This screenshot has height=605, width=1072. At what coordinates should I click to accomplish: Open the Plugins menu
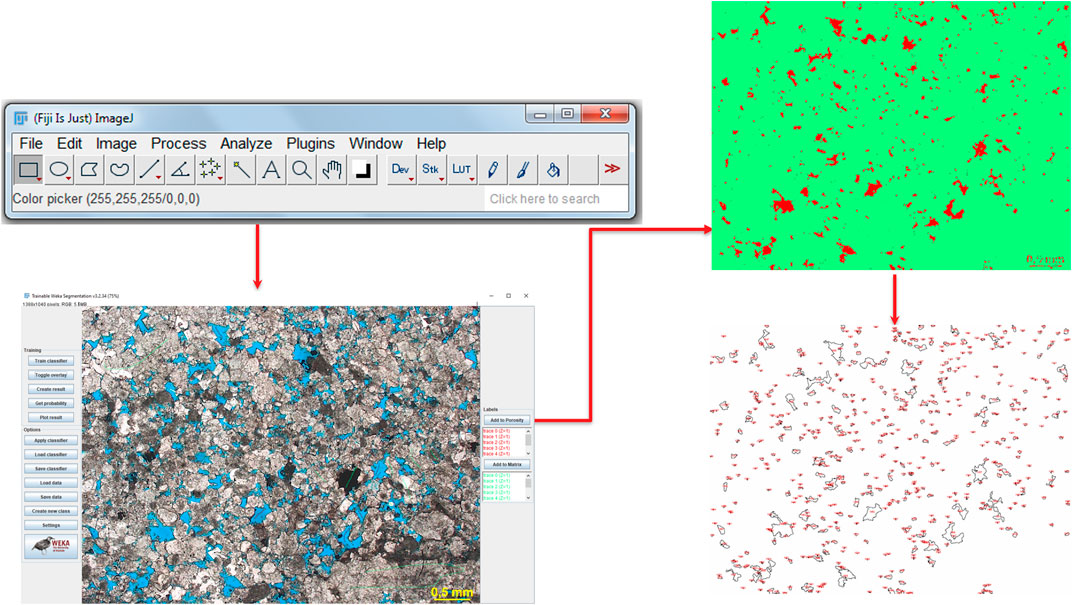310,144
